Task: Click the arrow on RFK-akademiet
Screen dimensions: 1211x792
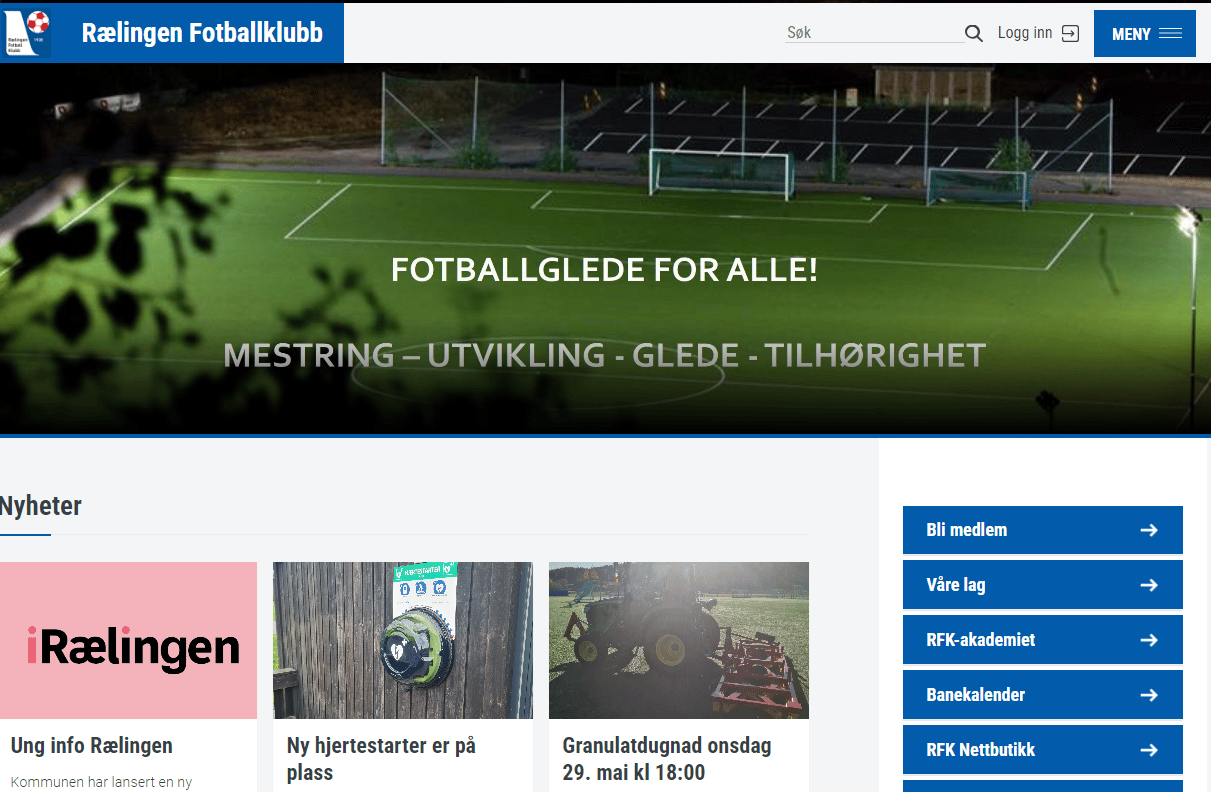Action: click(1149, 640)
